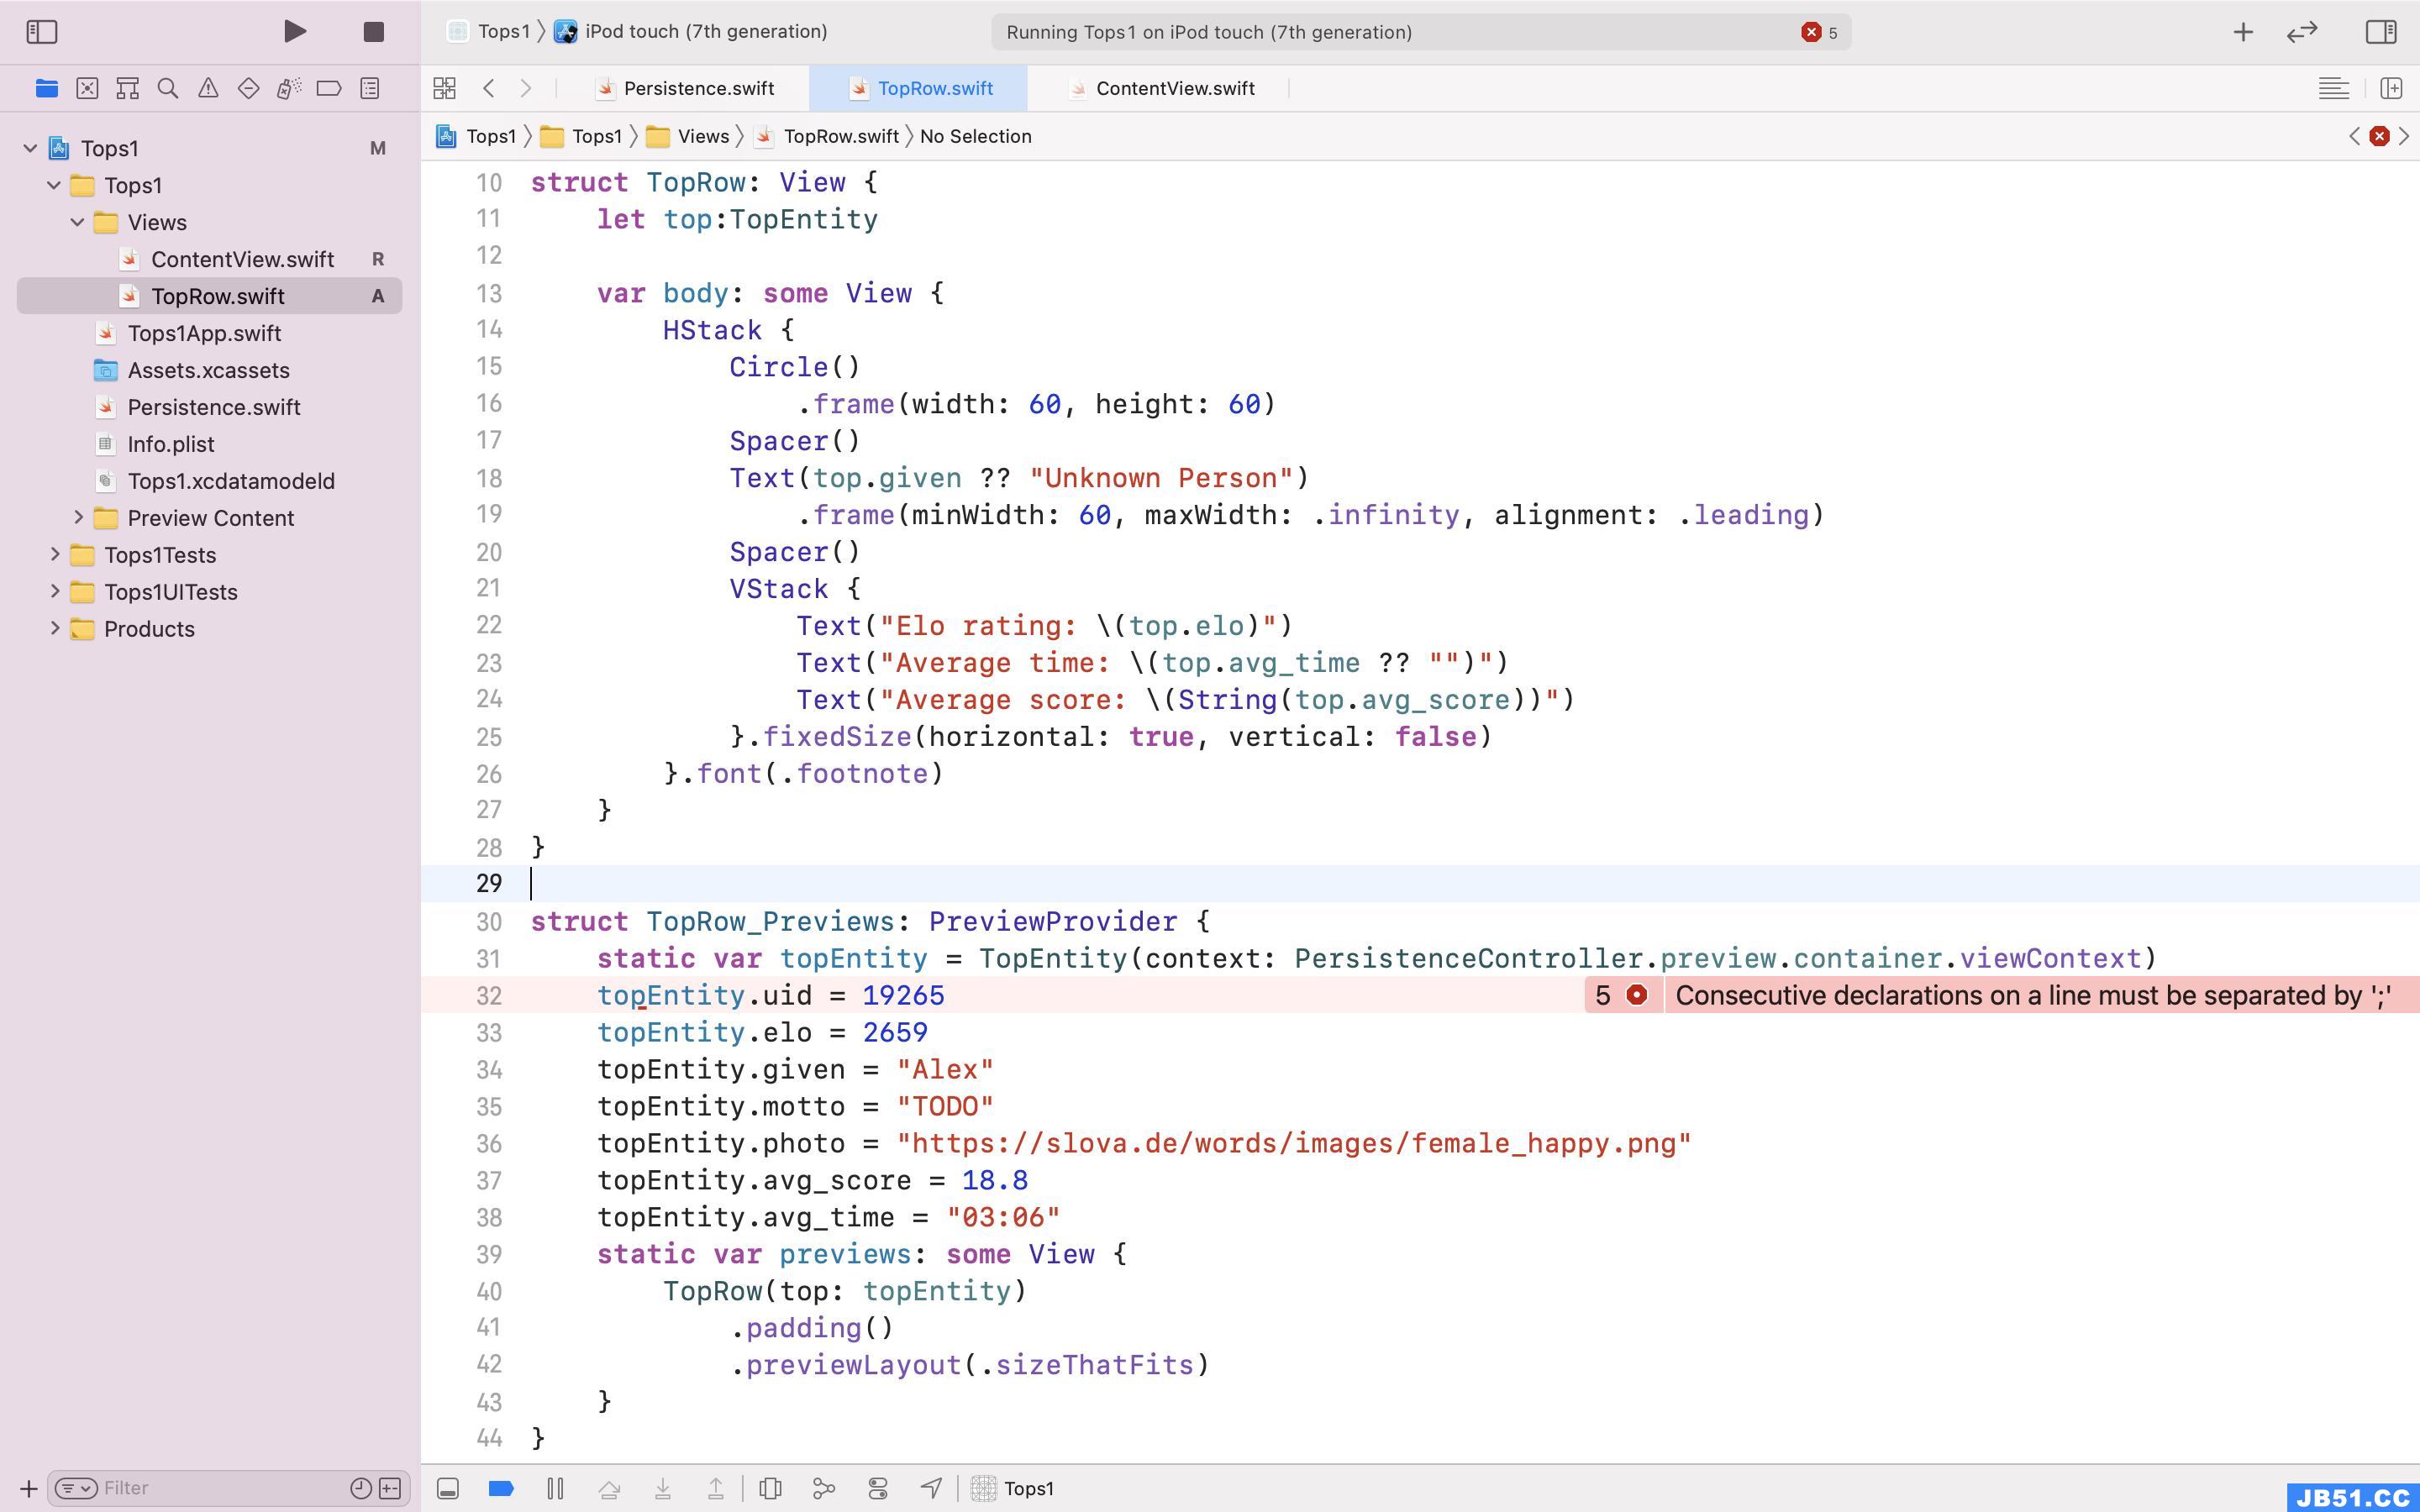The width and height of the screenshot is (2420, 1512).
Task: Collapse the Views folder
Action: (77, 222)
